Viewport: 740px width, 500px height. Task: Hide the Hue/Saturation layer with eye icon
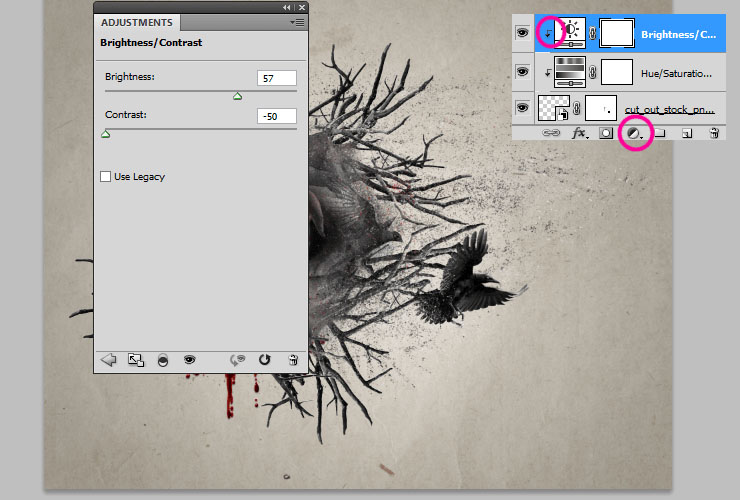[x=521, y=71]
